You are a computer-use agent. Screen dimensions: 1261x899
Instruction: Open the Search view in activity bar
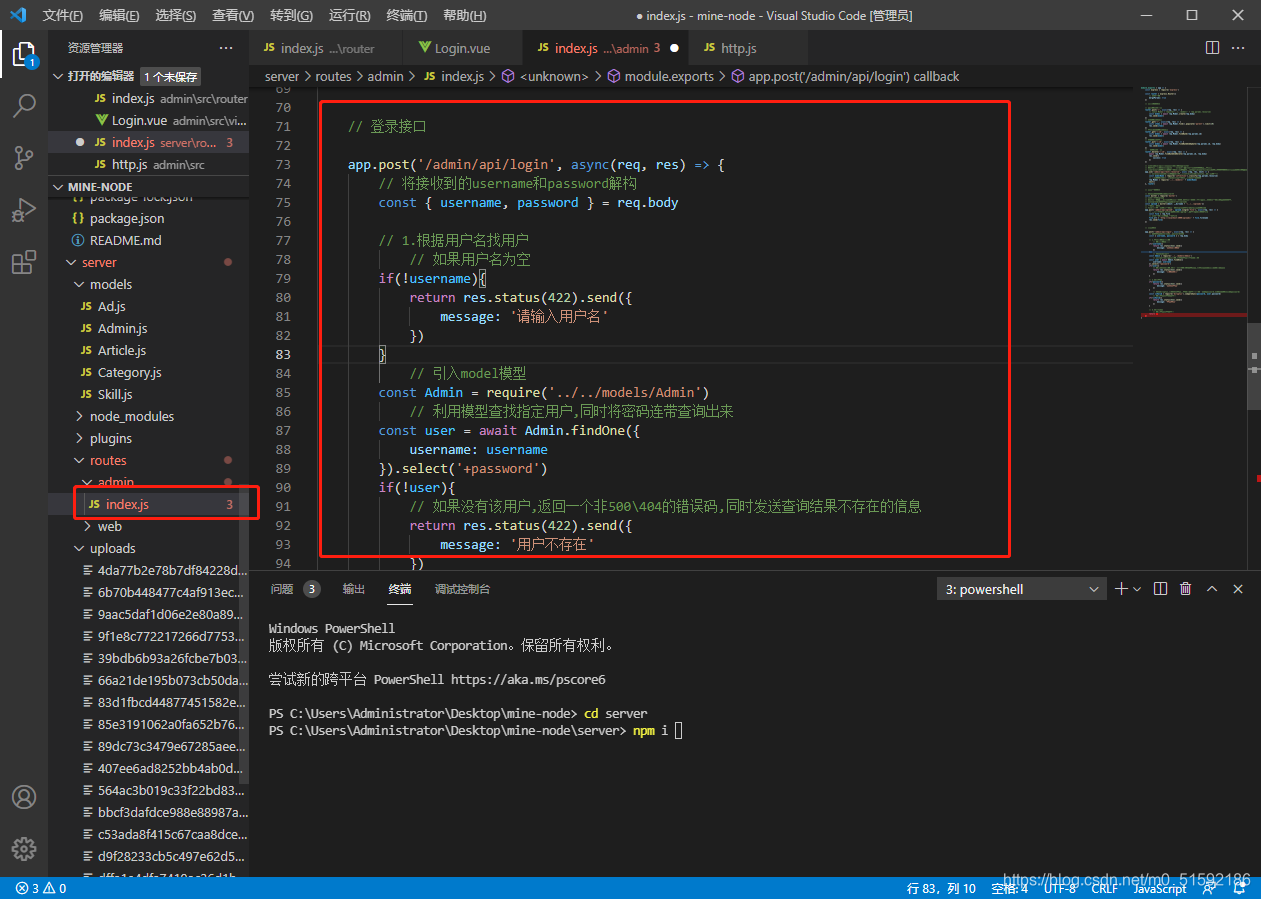coord(24,105)
